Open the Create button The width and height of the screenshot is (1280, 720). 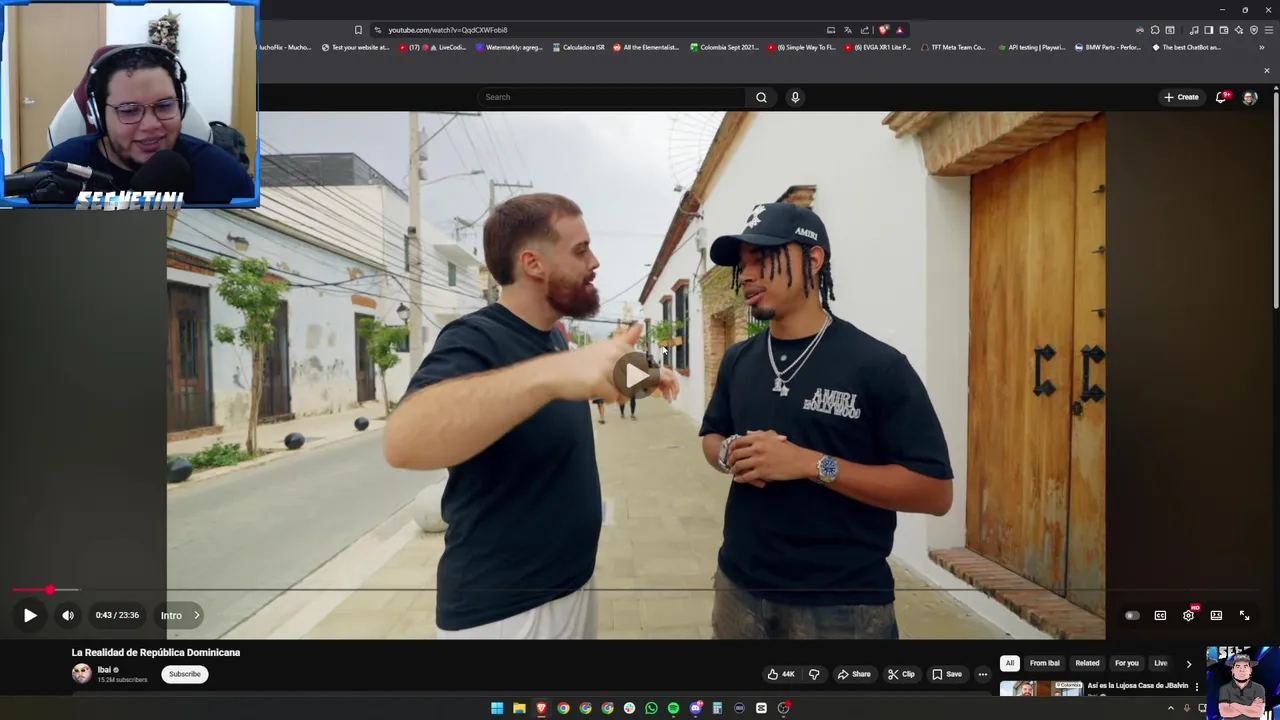pyautogui.click(x=1181, y=97)
